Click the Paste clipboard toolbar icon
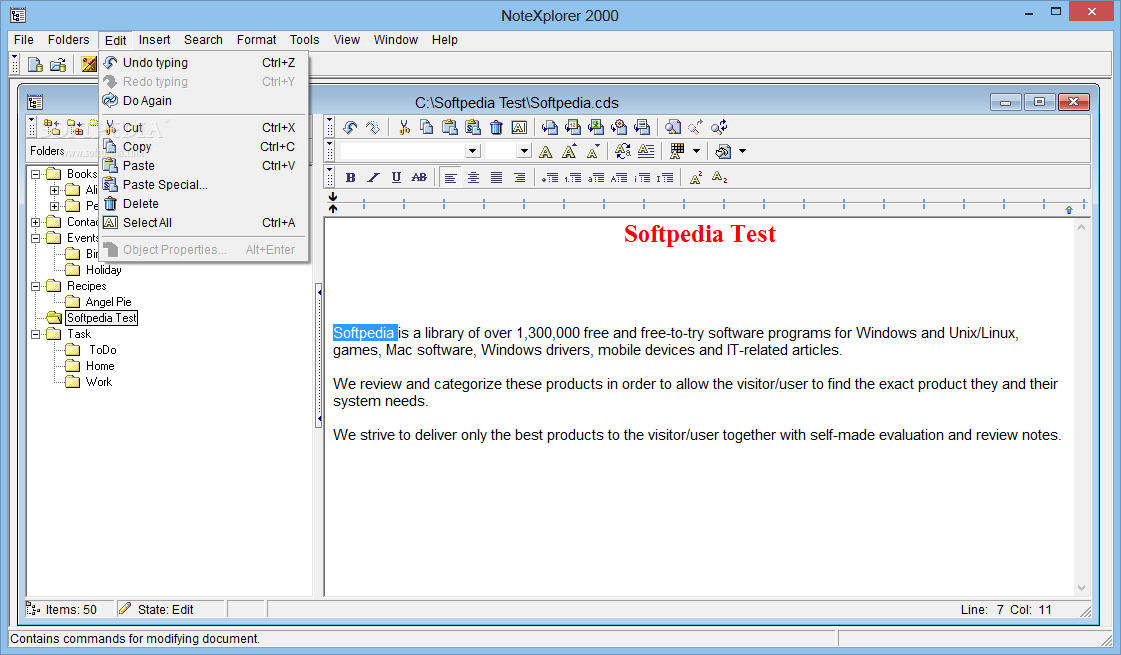1121x655 pixels. pos(450,127)
